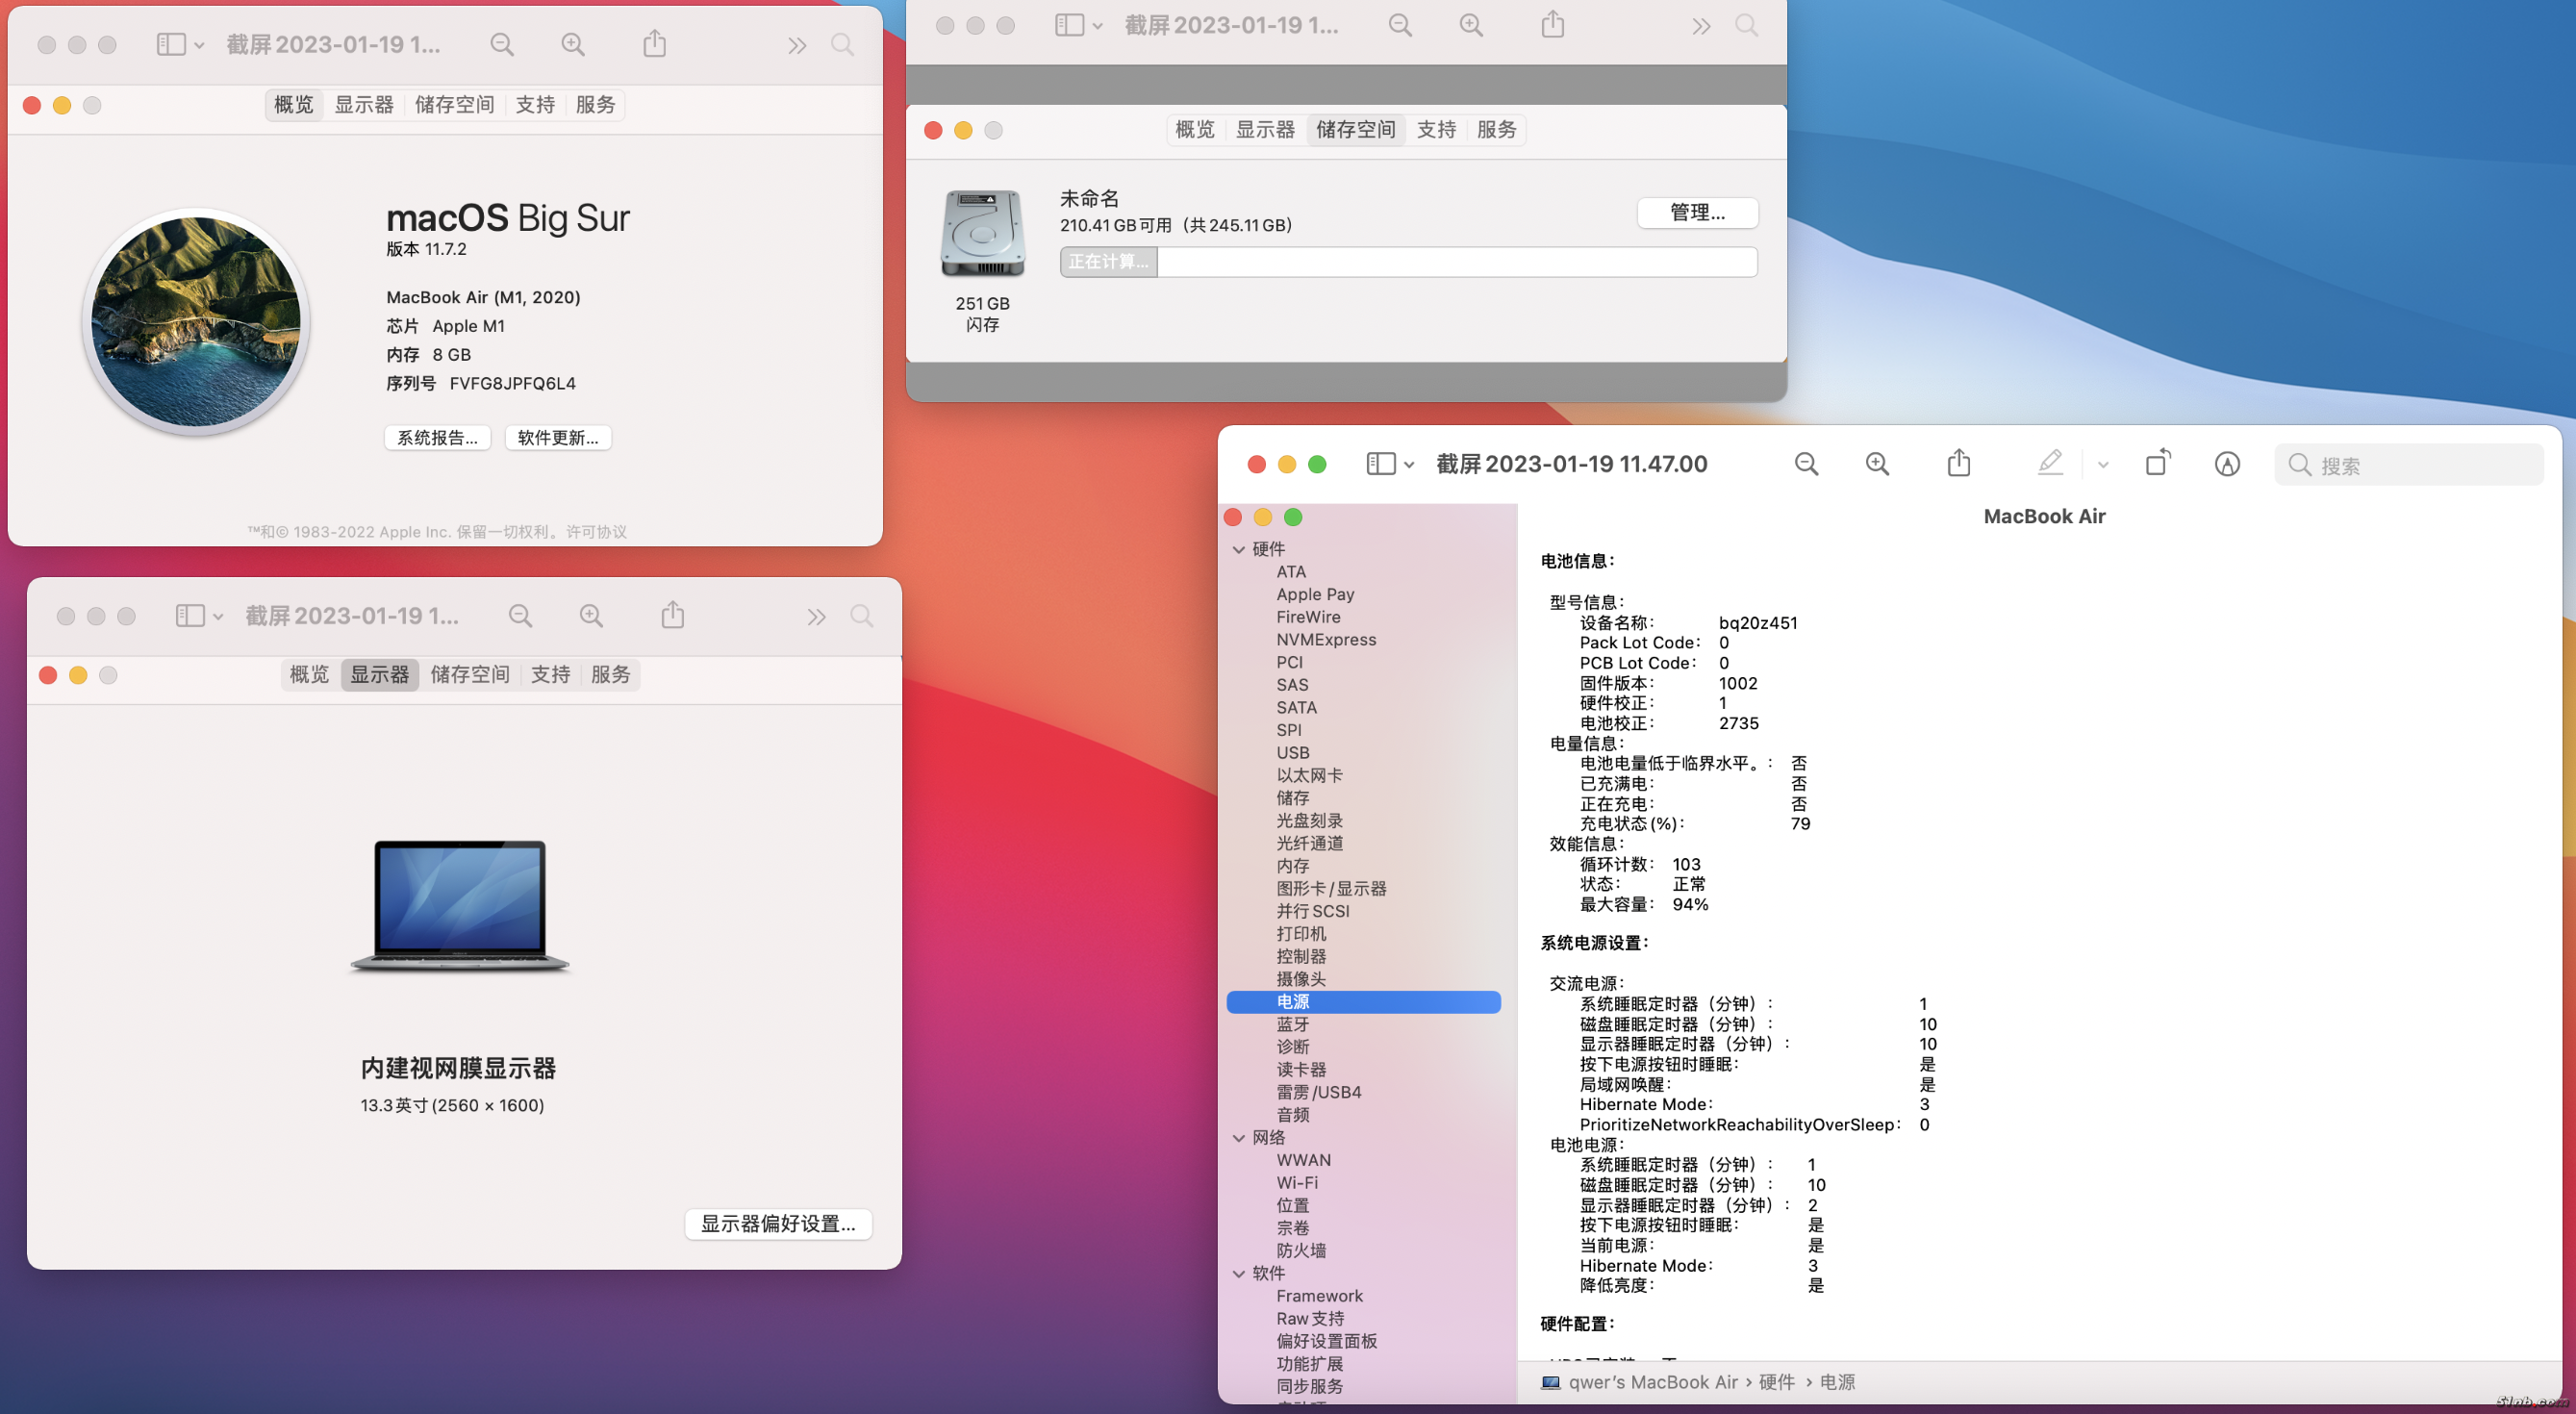The image size is (2576, 1414).
Task: Collapse the 硬件 tree section
Action: pos(1239,549)
